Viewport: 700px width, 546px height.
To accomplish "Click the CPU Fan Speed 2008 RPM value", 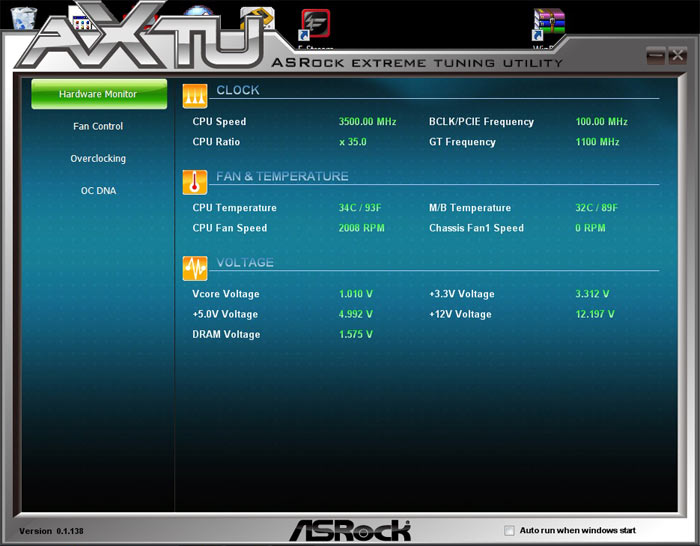I will tap(362, 228).
